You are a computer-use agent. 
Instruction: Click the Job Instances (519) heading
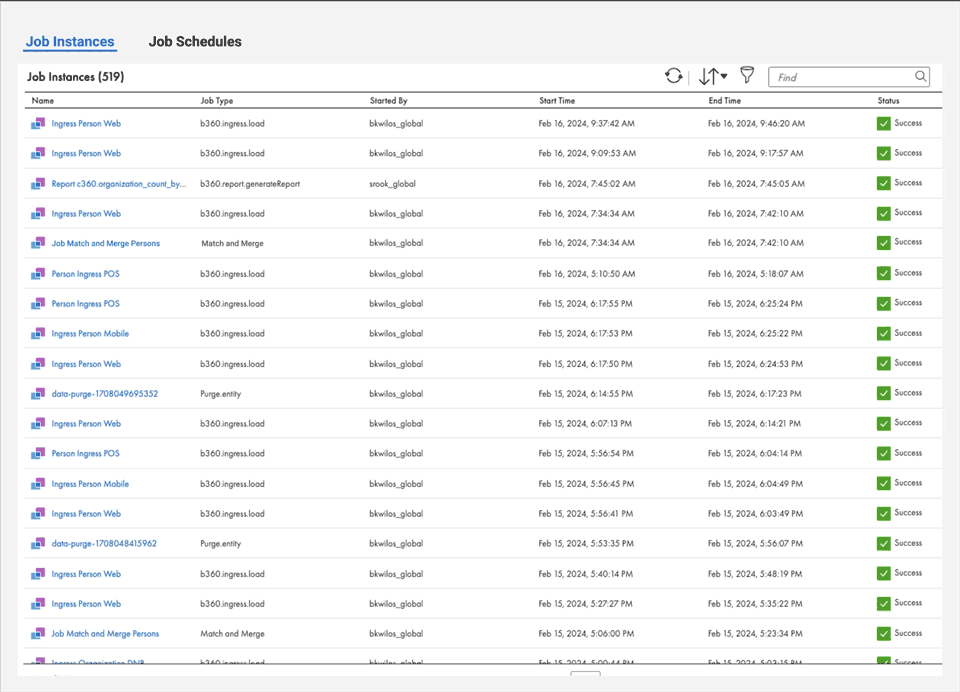(75, 77)
